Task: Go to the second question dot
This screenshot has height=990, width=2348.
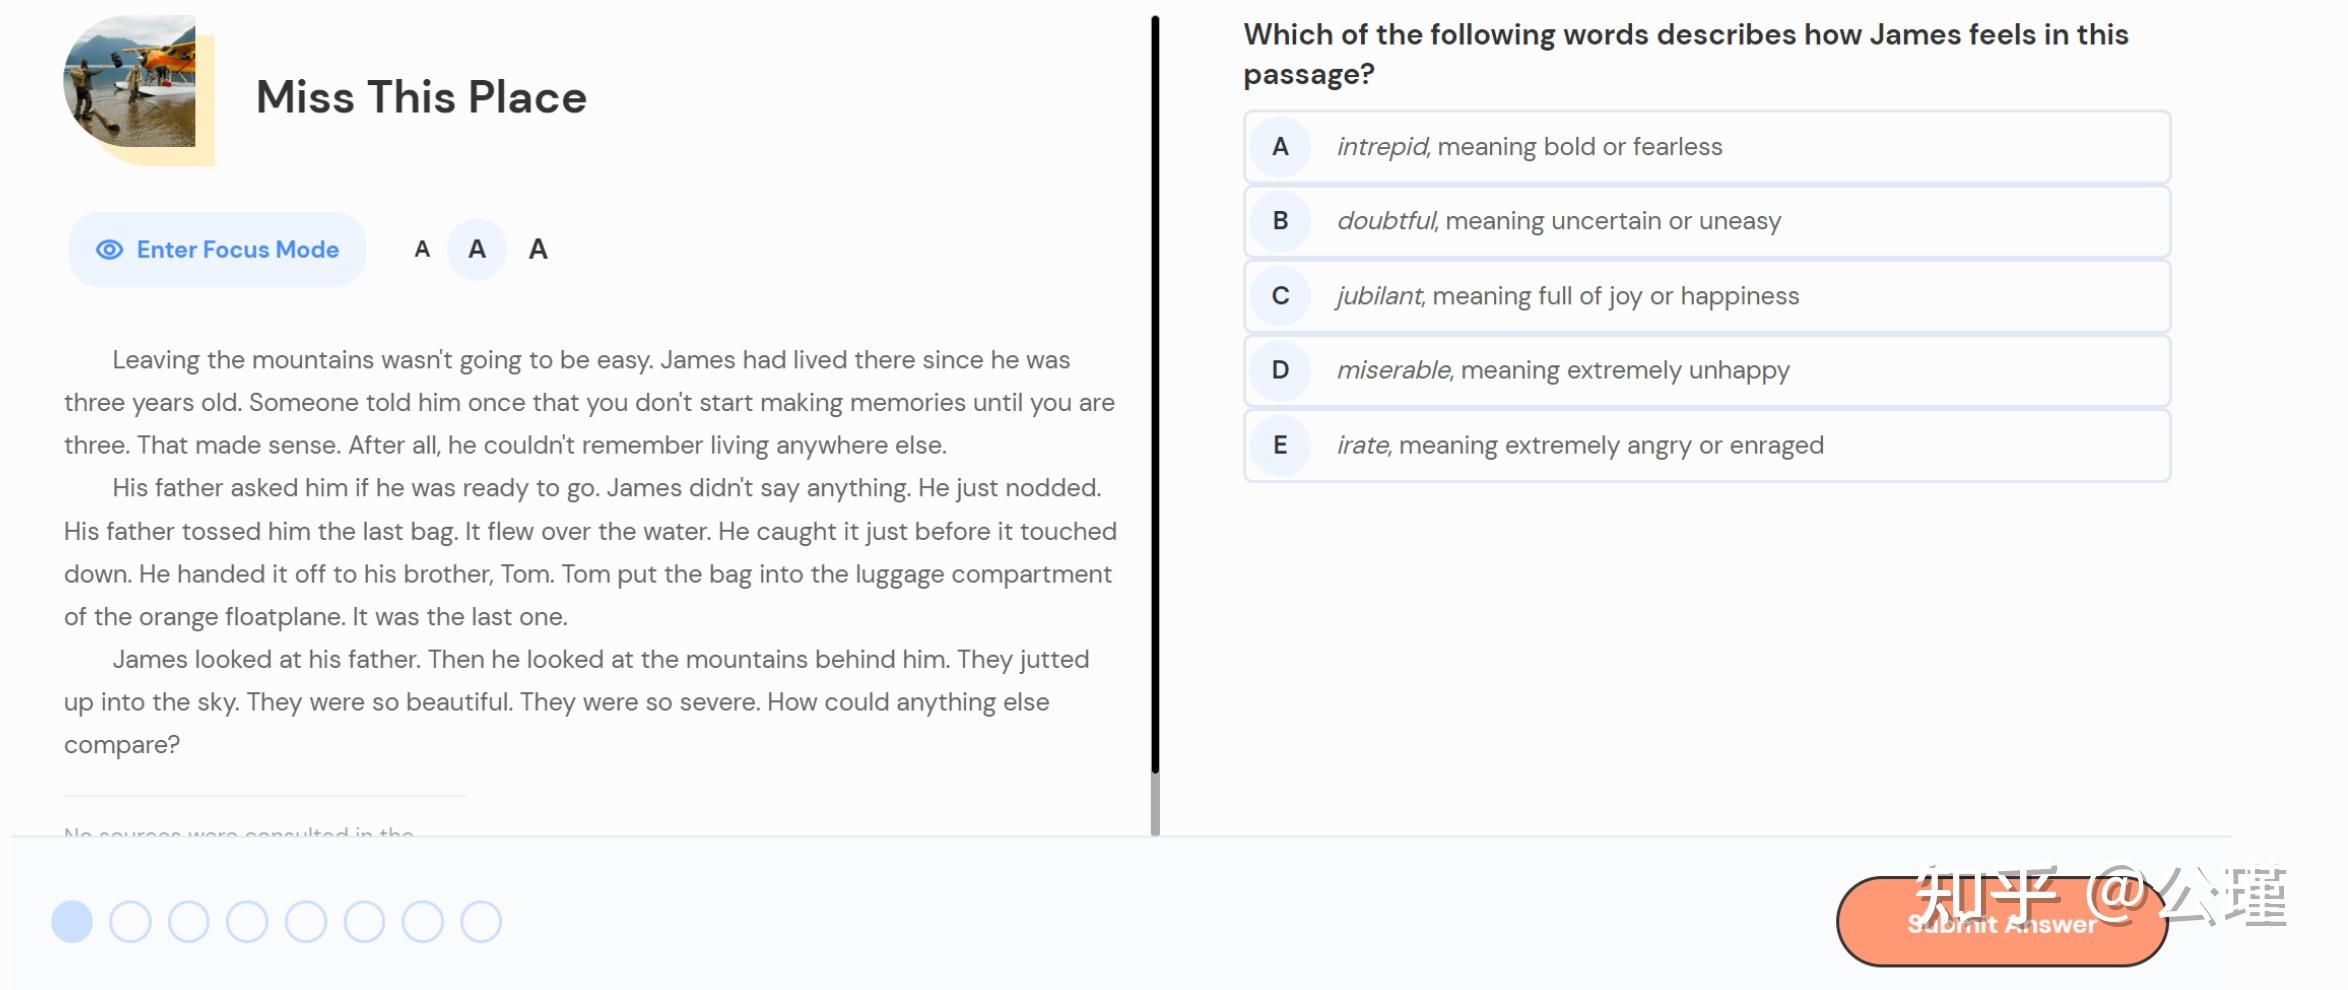Action: pos(130,922)
